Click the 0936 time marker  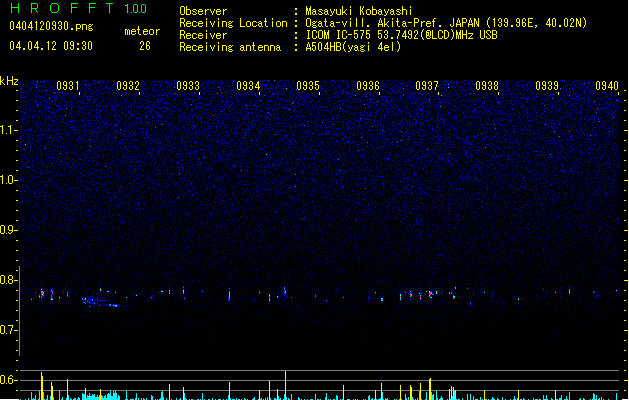point(368,85)
